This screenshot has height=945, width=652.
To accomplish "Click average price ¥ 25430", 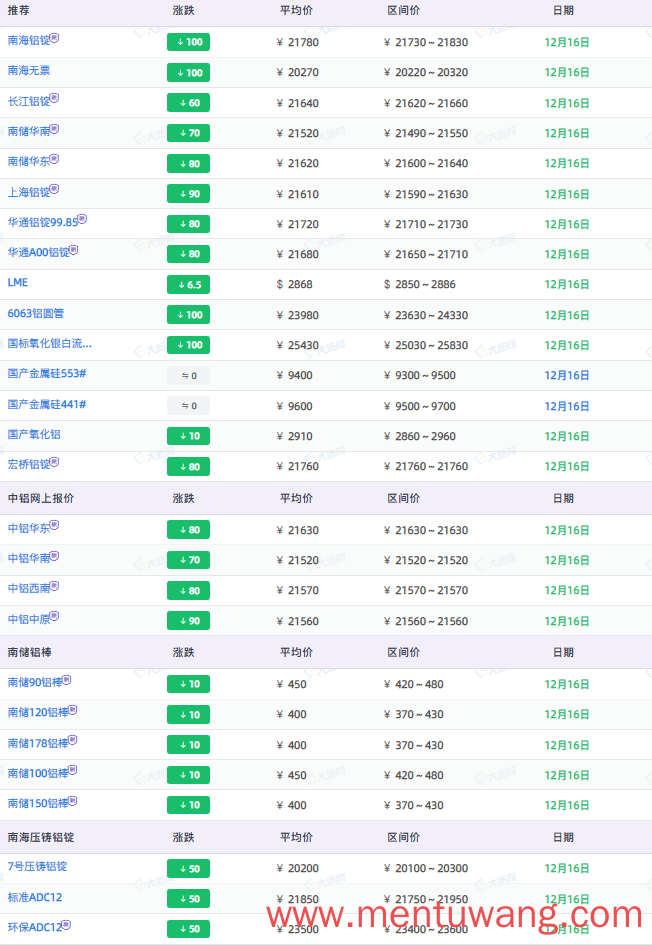I will (x=298, y=345).
